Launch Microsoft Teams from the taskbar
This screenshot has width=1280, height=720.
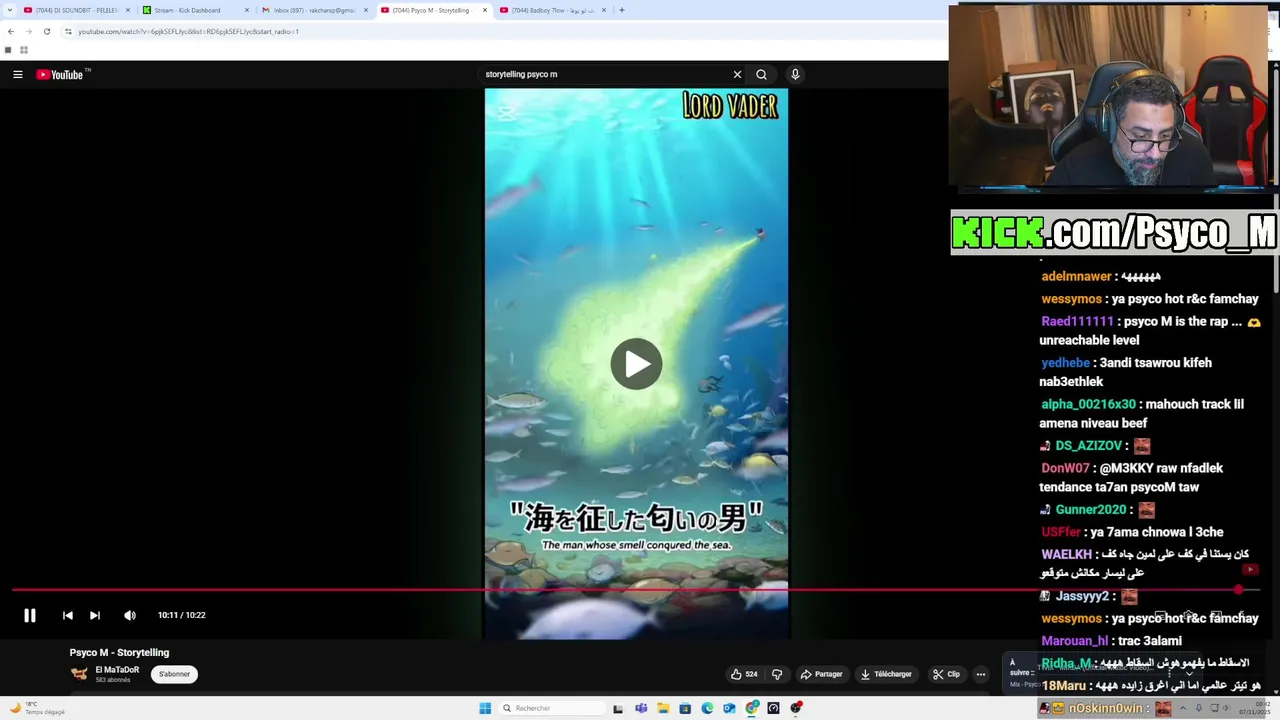click(x=641, y=708)
